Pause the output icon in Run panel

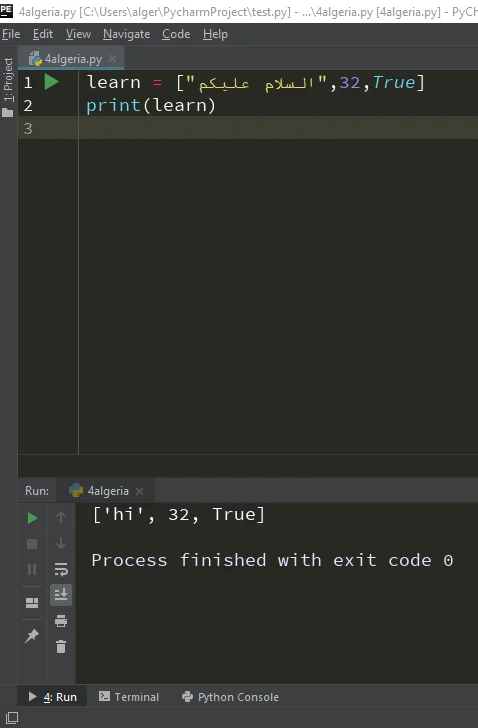(32, 569)
